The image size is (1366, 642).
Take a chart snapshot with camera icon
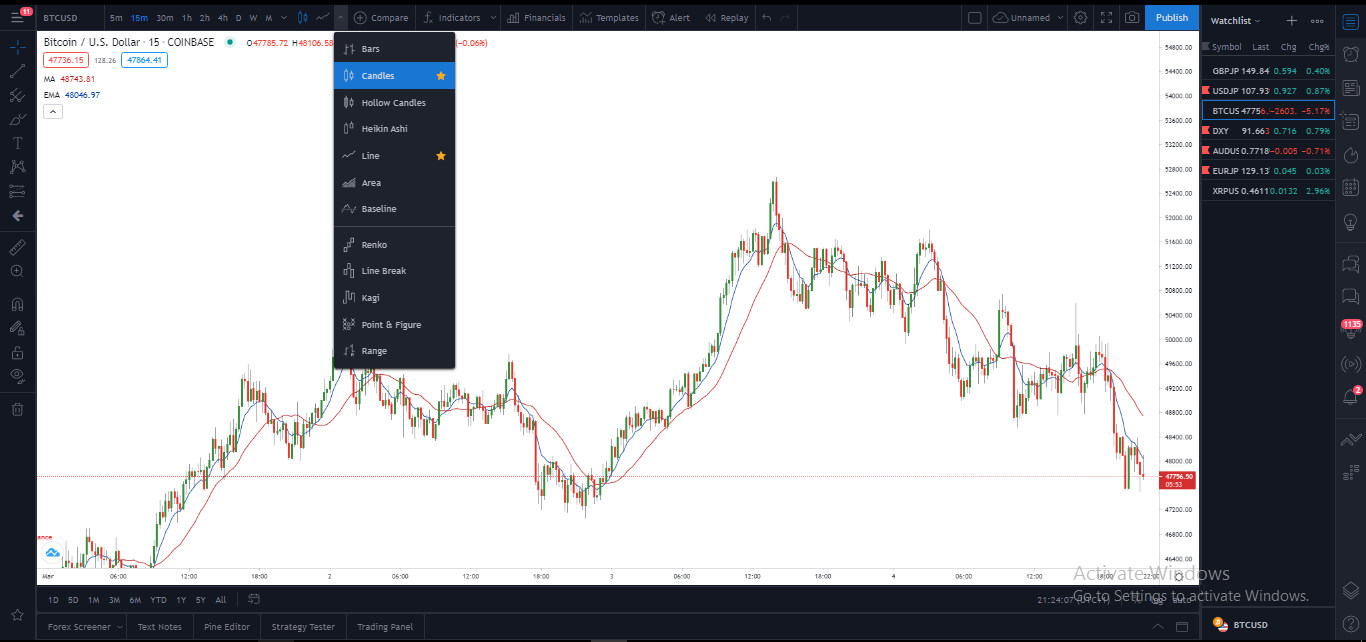(x=1131, y=17)
